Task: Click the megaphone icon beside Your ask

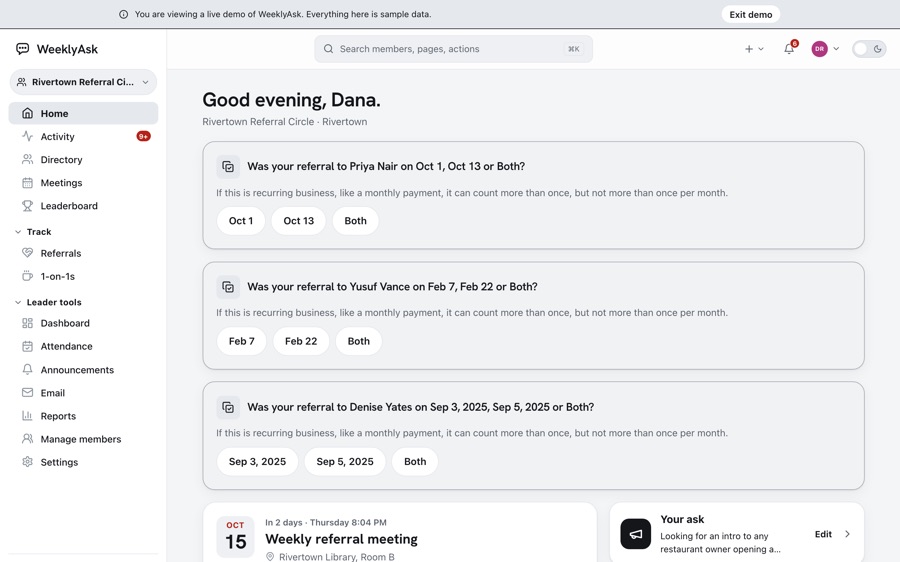Action: [x=635, y=534]
